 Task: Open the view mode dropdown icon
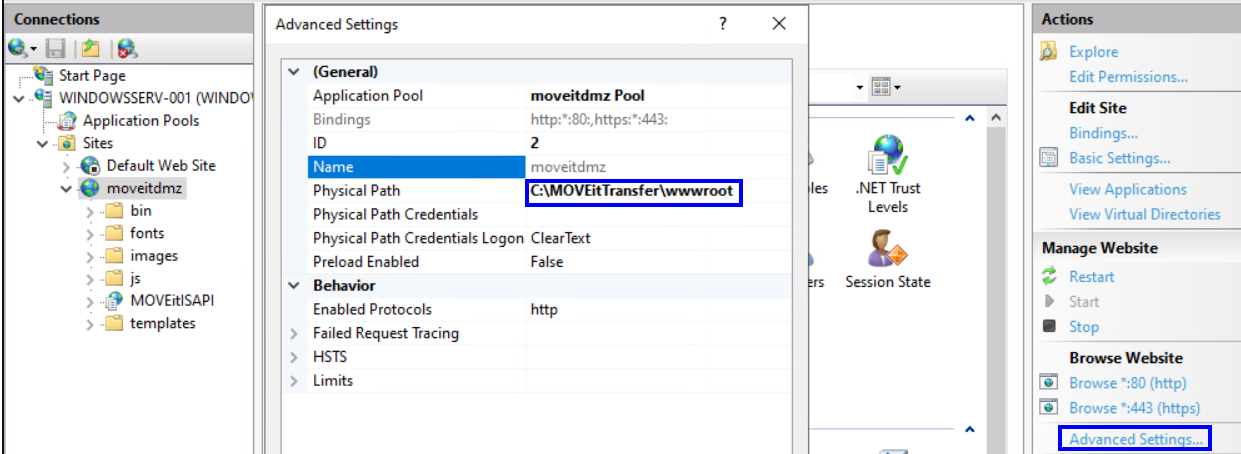tap(885, 88)
